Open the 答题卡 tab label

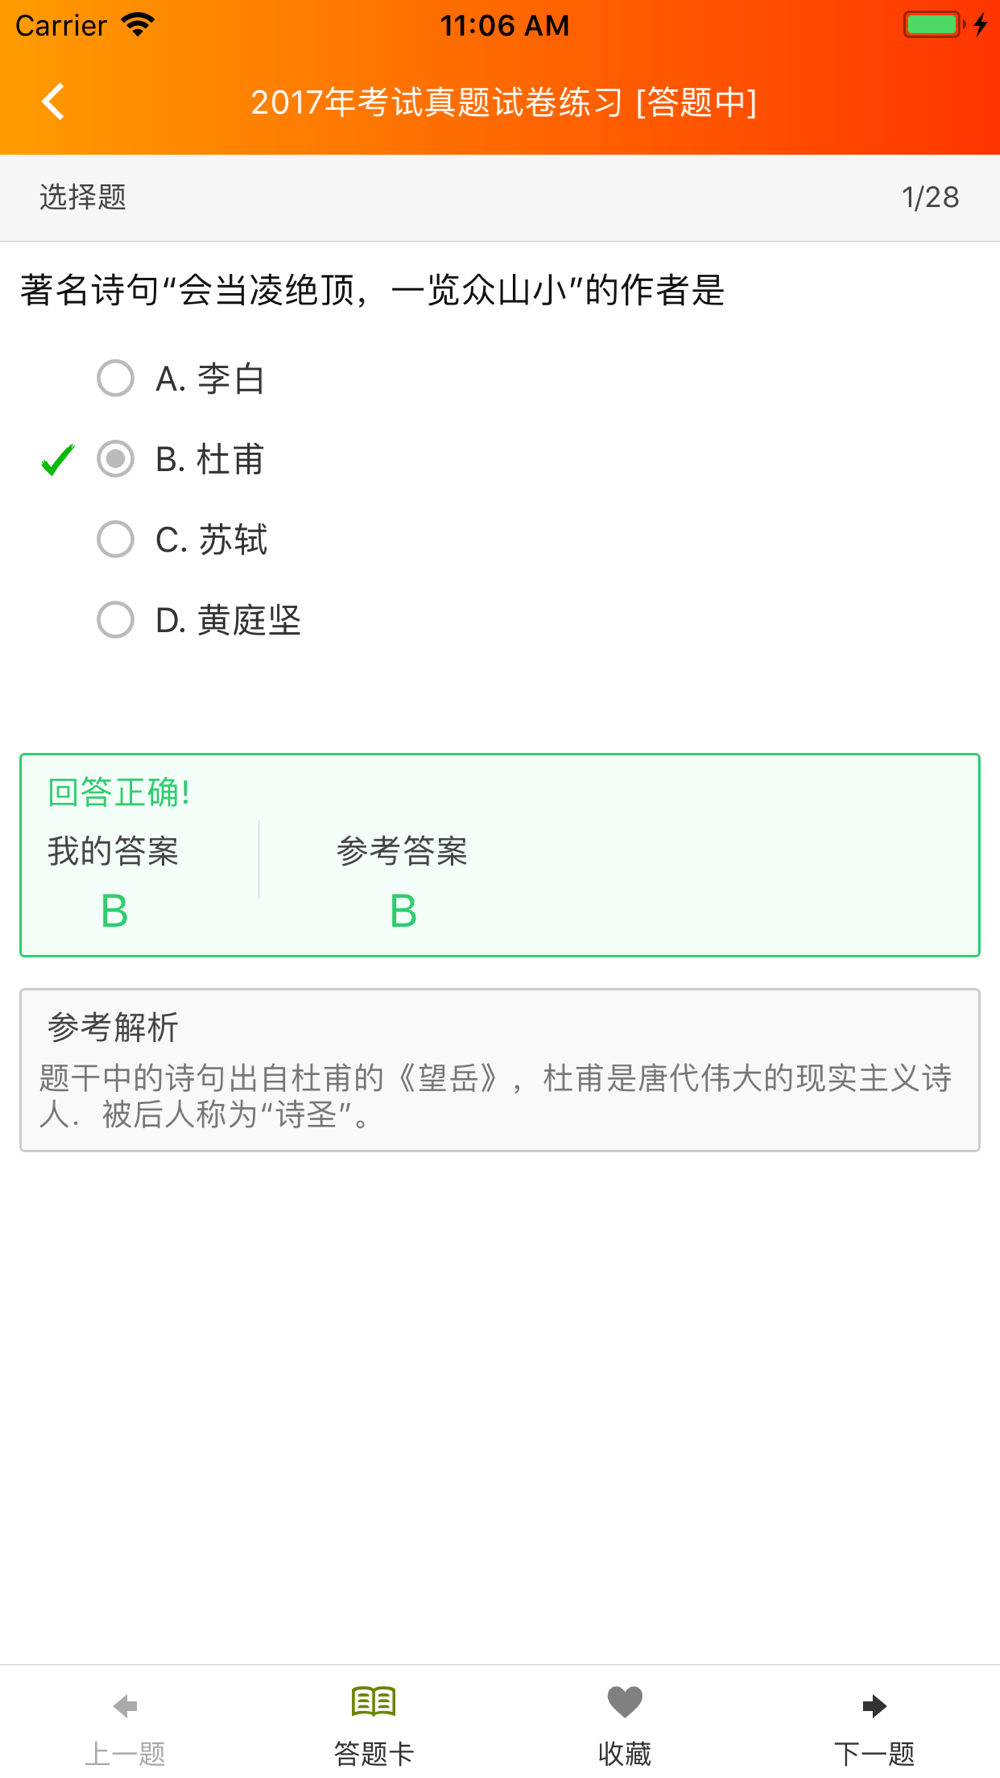click(374, 1753)
